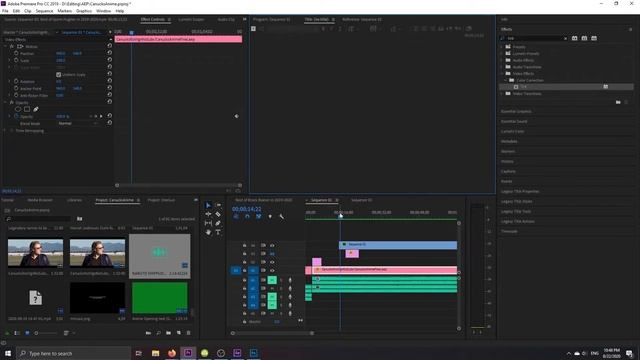Select the Track Select Forward tool
The width and height of the screenshot is (640, 360).
[x=218, y=205]
